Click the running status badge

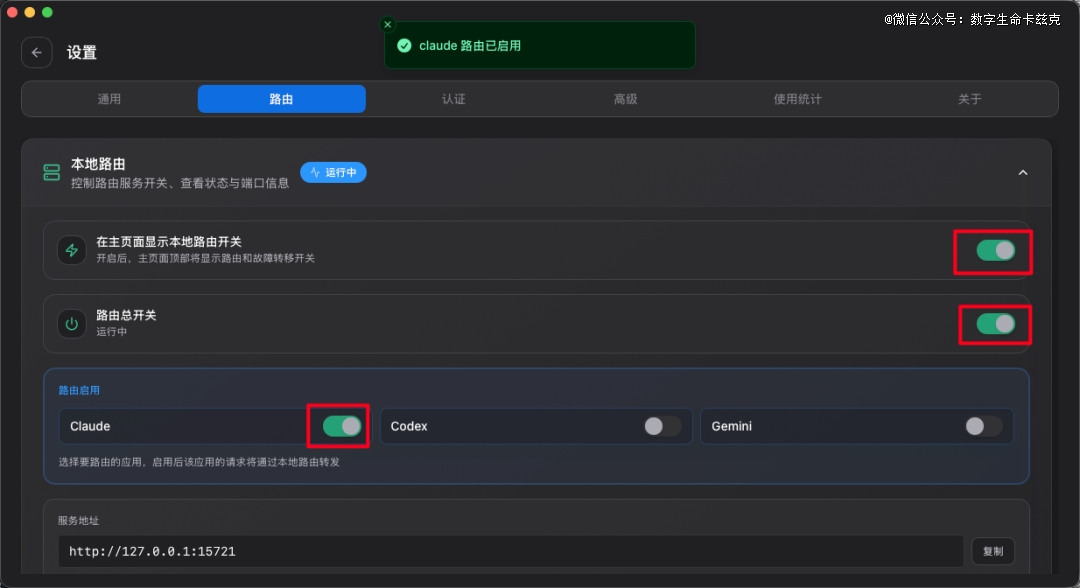(x=333, y=172)
